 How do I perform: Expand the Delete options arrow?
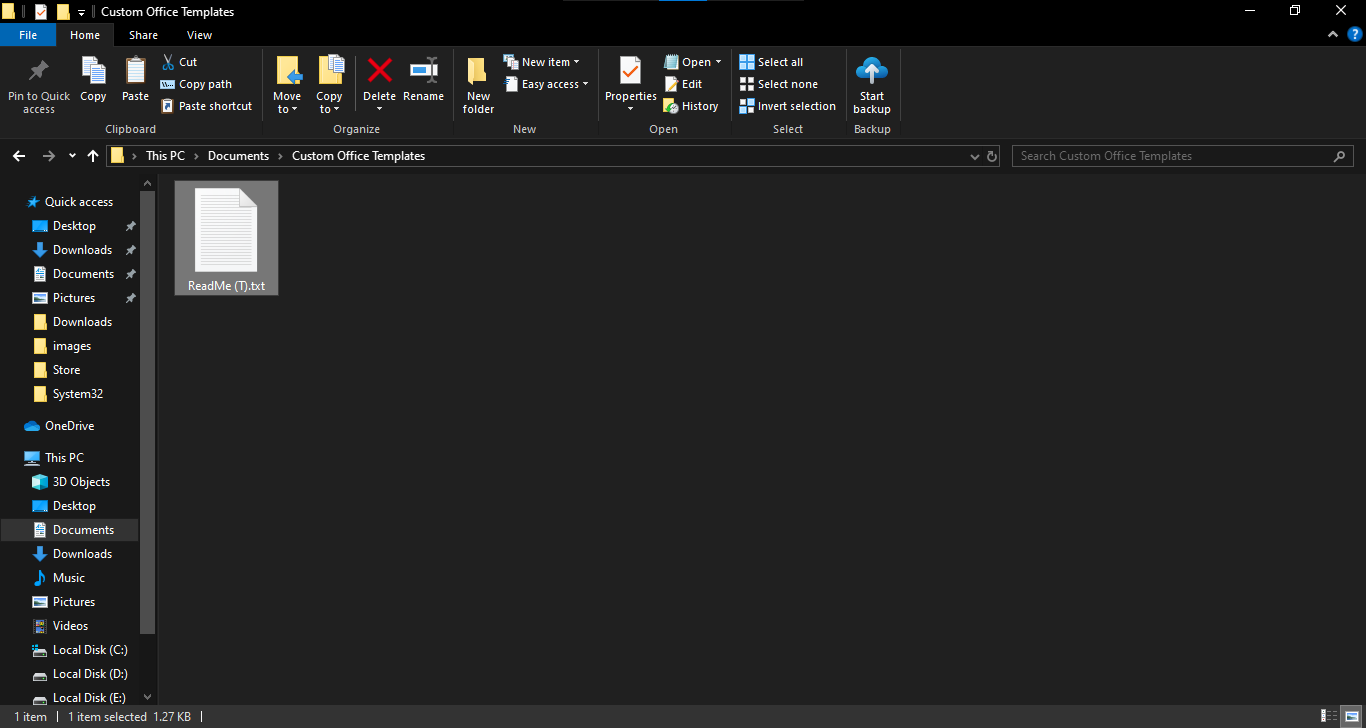(379, 108)
